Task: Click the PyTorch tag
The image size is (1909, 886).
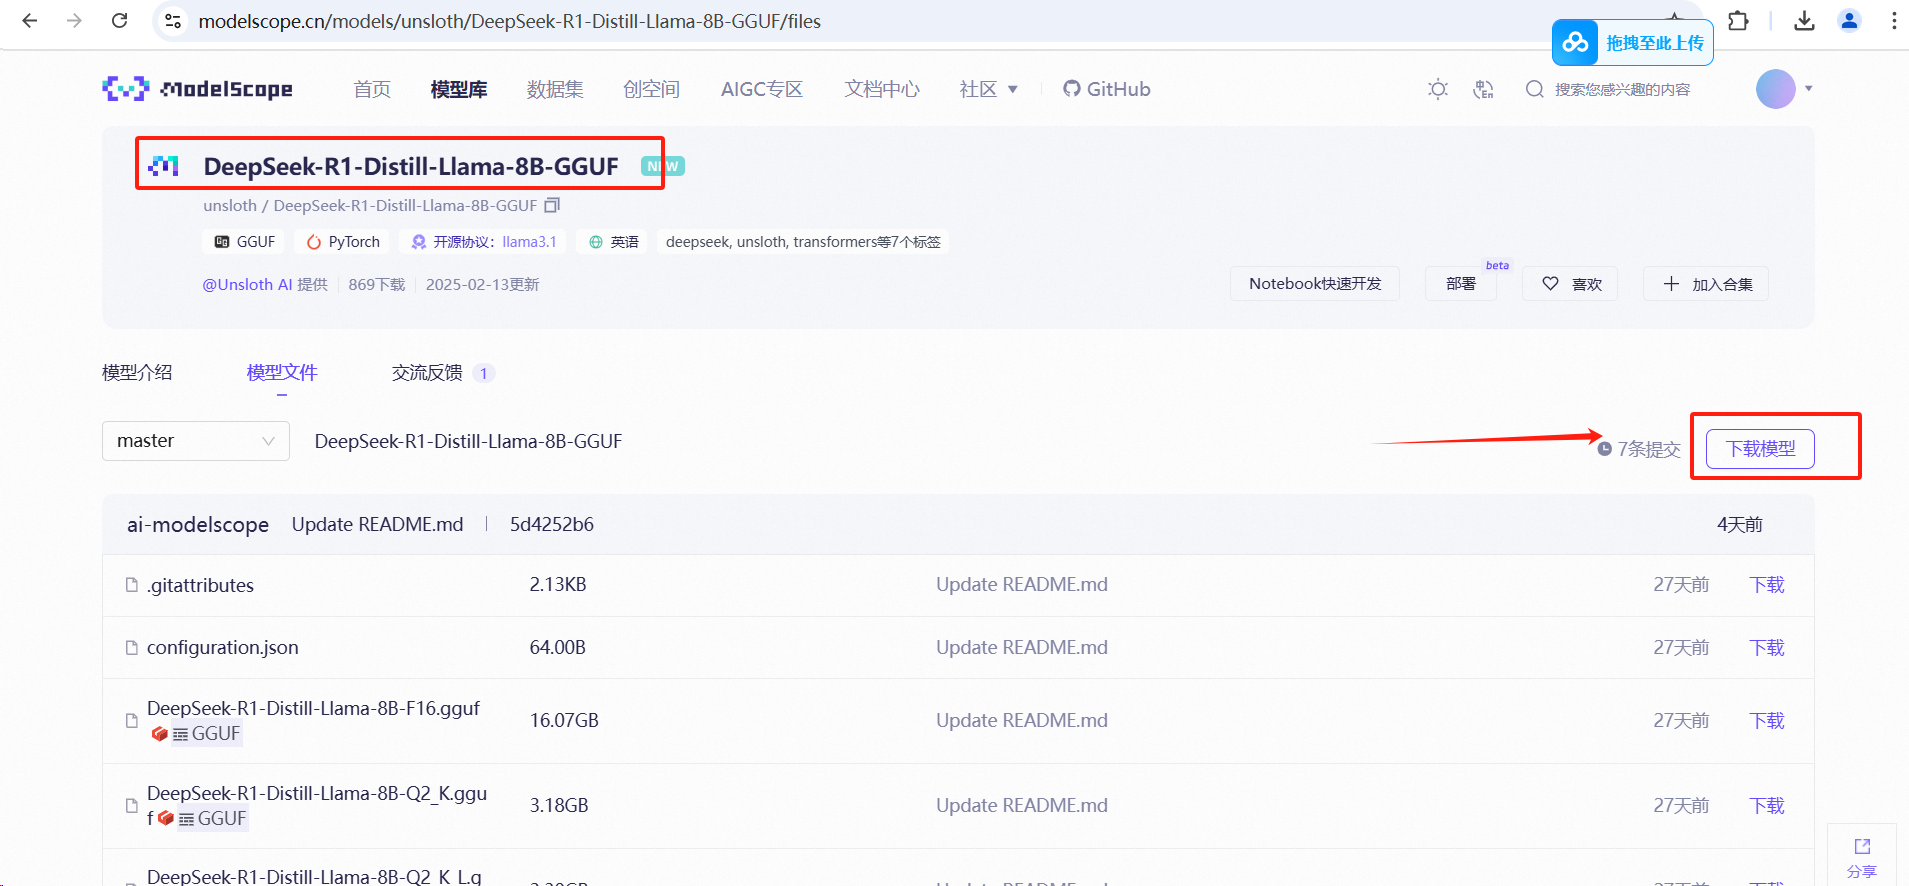Action: [343, 242]
